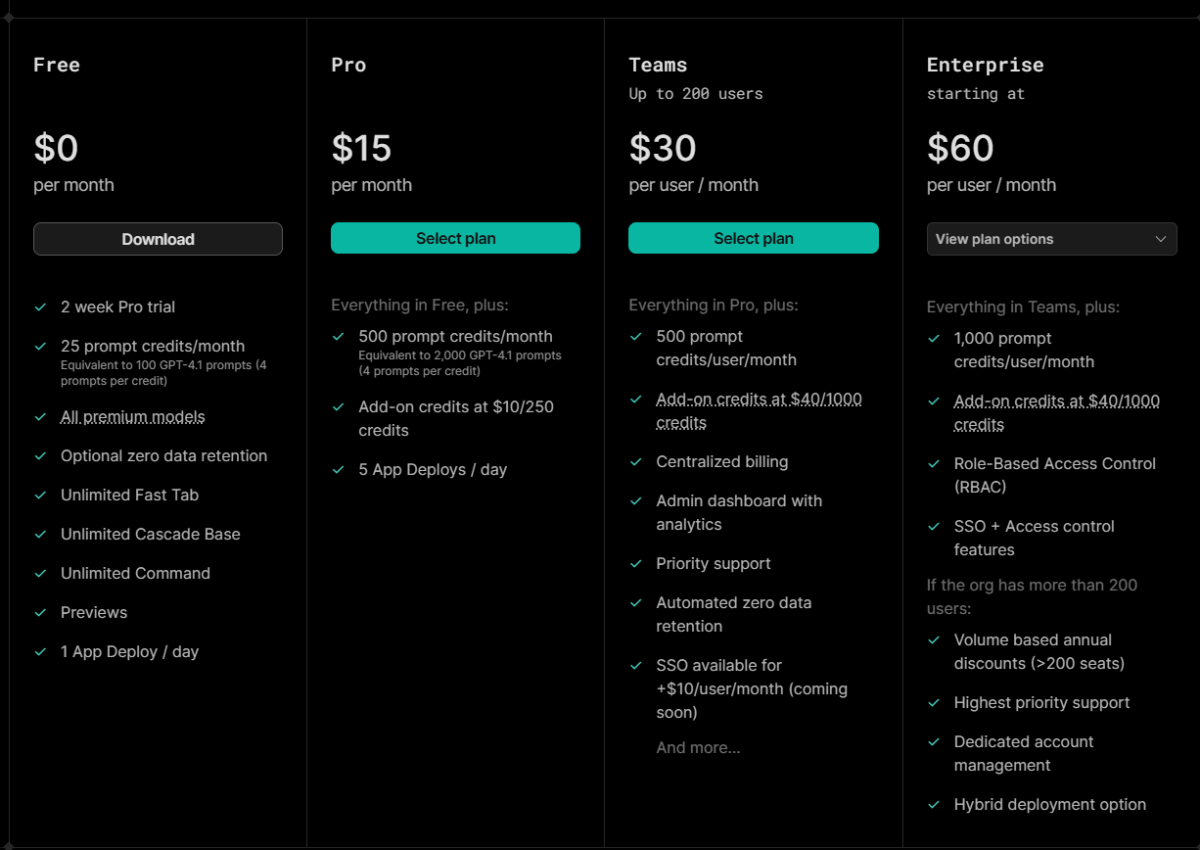Select plan for the Pro tier
Viewport: 1200px width, 850px height.
[455, 238]
